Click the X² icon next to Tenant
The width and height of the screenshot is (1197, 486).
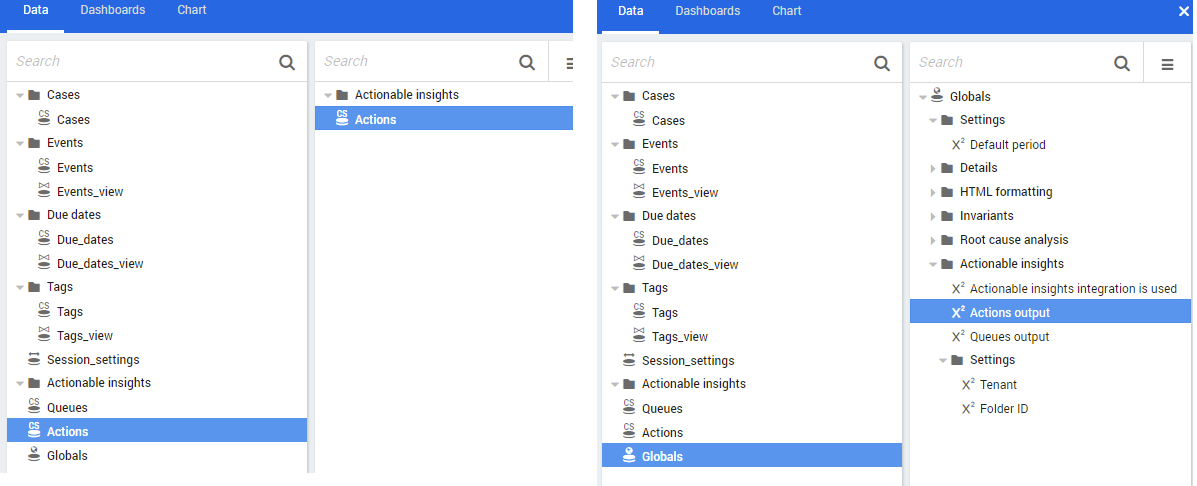967,384
